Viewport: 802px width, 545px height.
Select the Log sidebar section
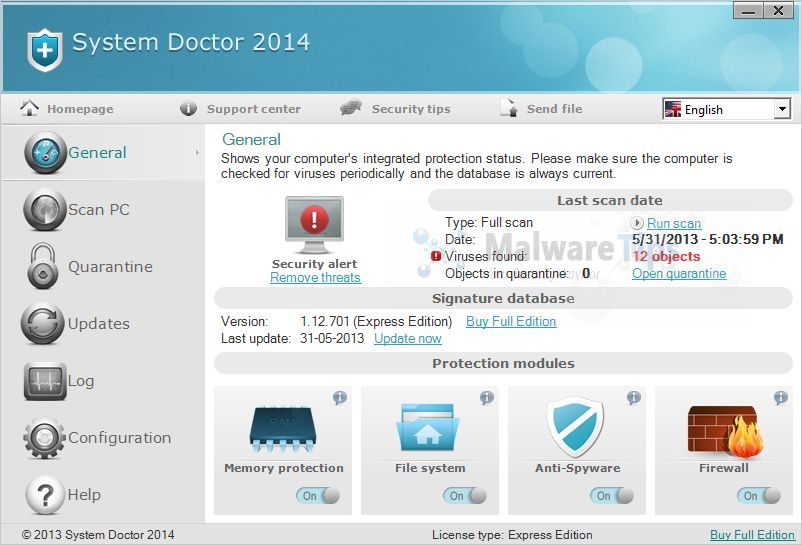click(102, 381)
